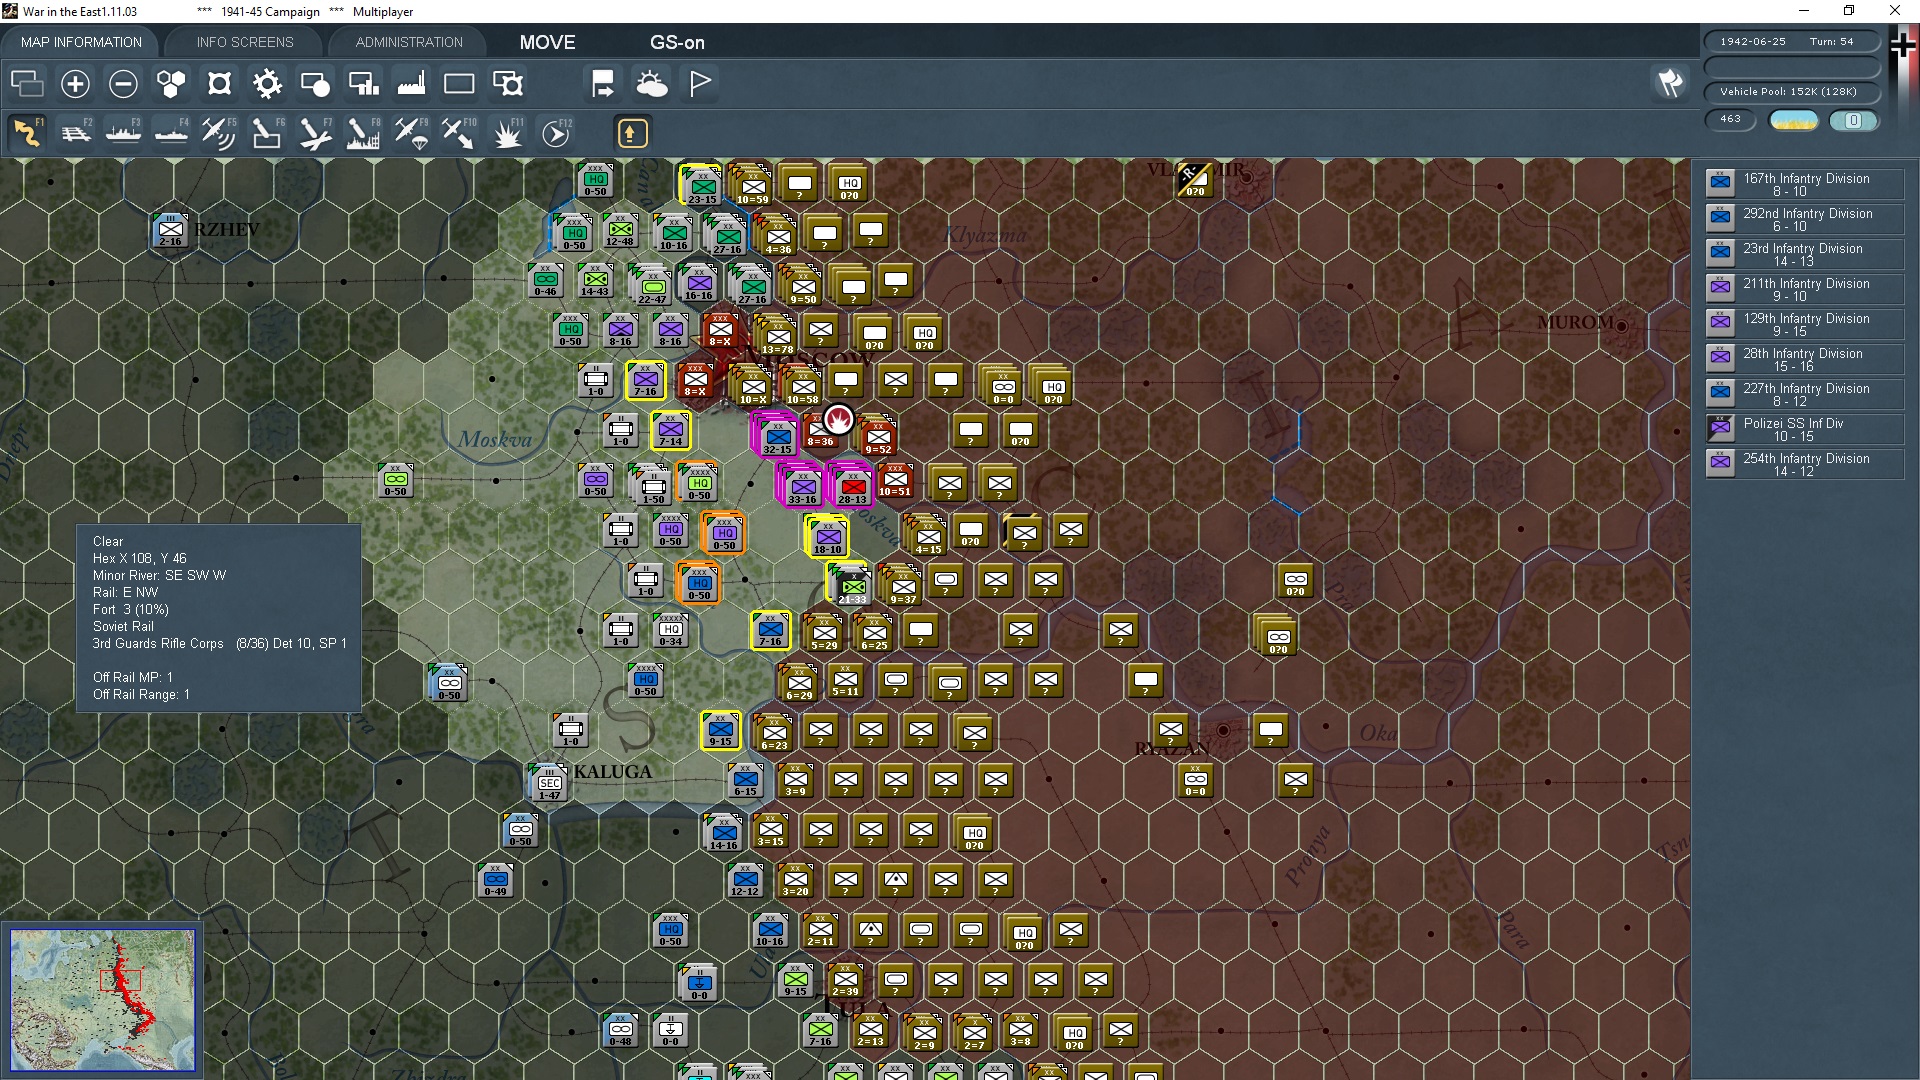Open the MAP INFORMATION tab
The image size is (1920, 1080).
(81, 42)
